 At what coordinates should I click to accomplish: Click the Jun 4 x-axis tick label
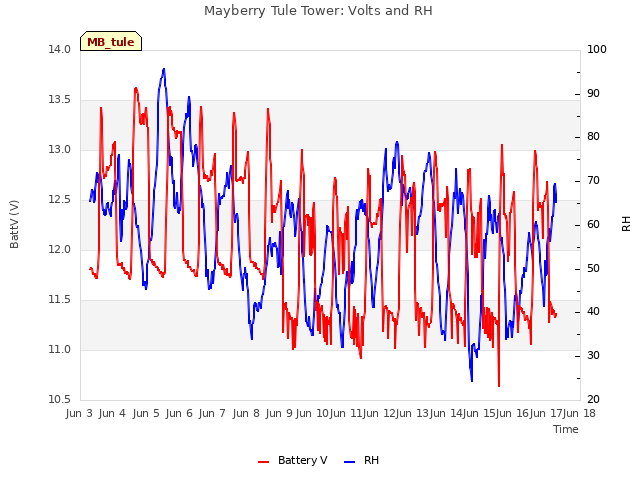coord(112,413)
